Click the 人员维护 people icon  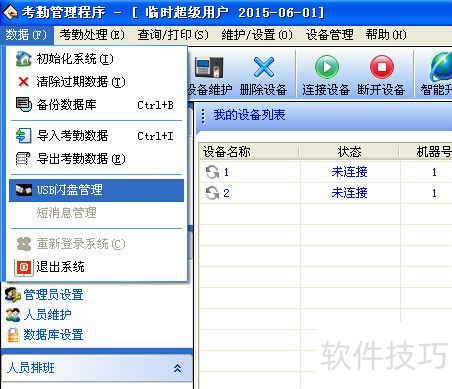tap(13, 315)
